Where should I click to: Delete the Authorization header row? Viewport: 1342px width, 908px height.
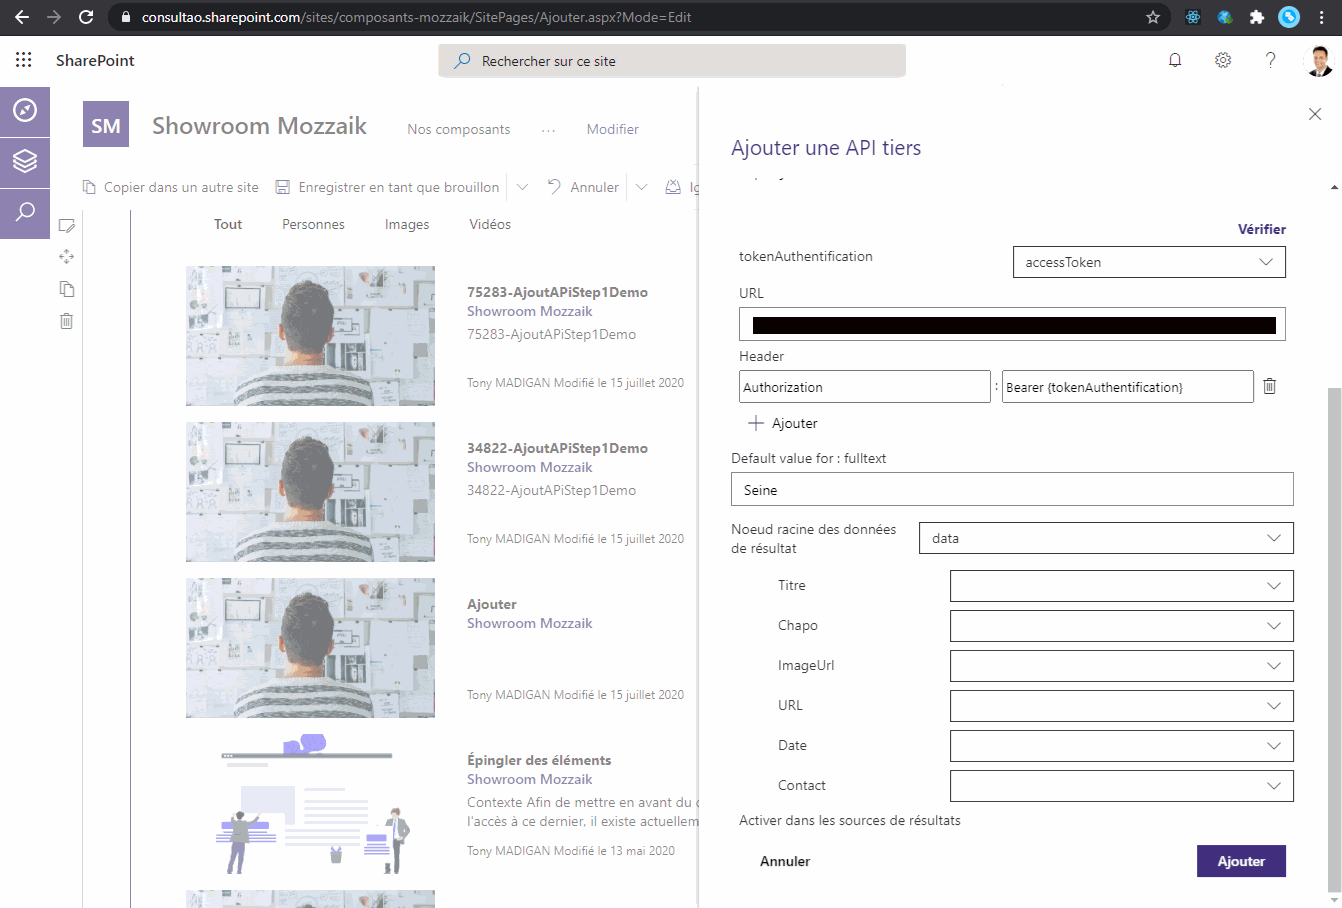[x=1269, y=386]
